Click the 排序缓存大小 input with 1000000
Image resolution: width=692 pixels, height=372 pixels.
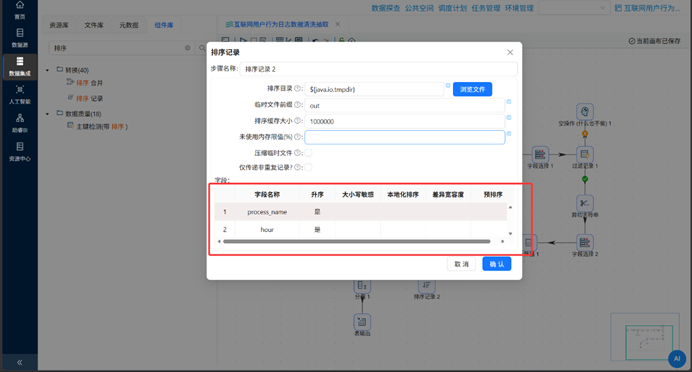[x=405, y=121]
